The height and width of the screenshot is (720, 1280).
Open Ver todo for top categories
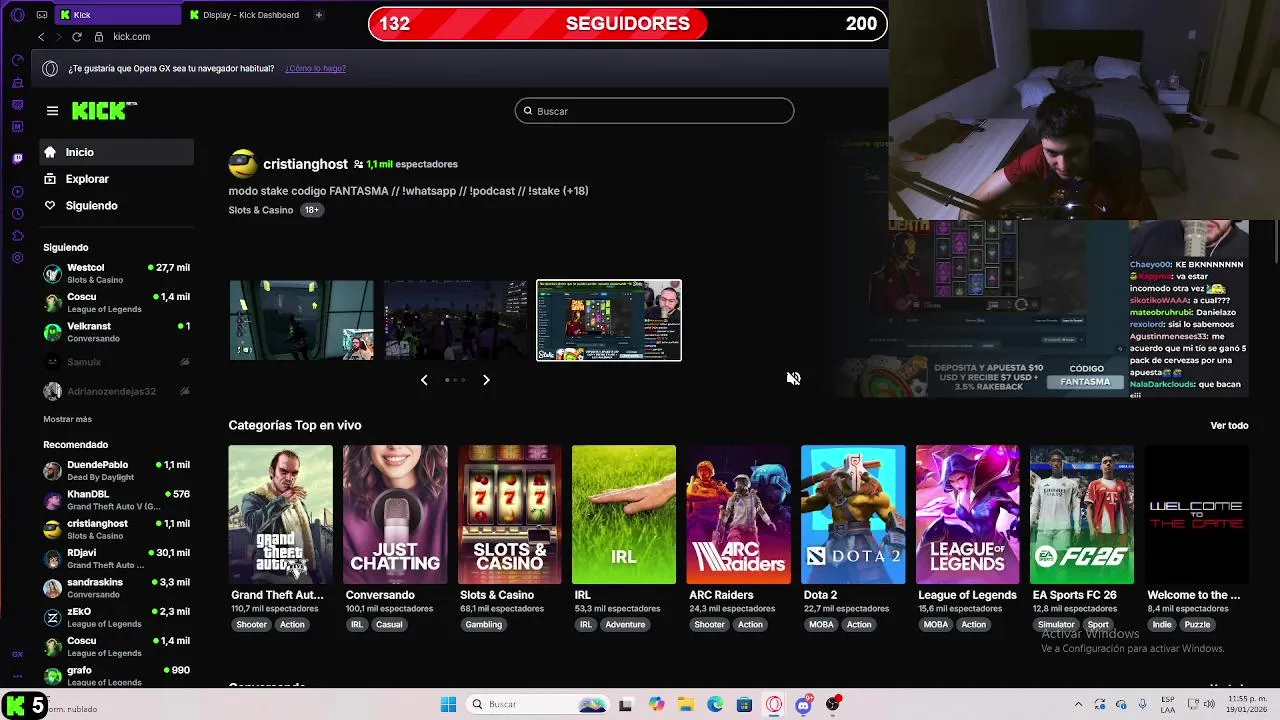(1229, 425)
